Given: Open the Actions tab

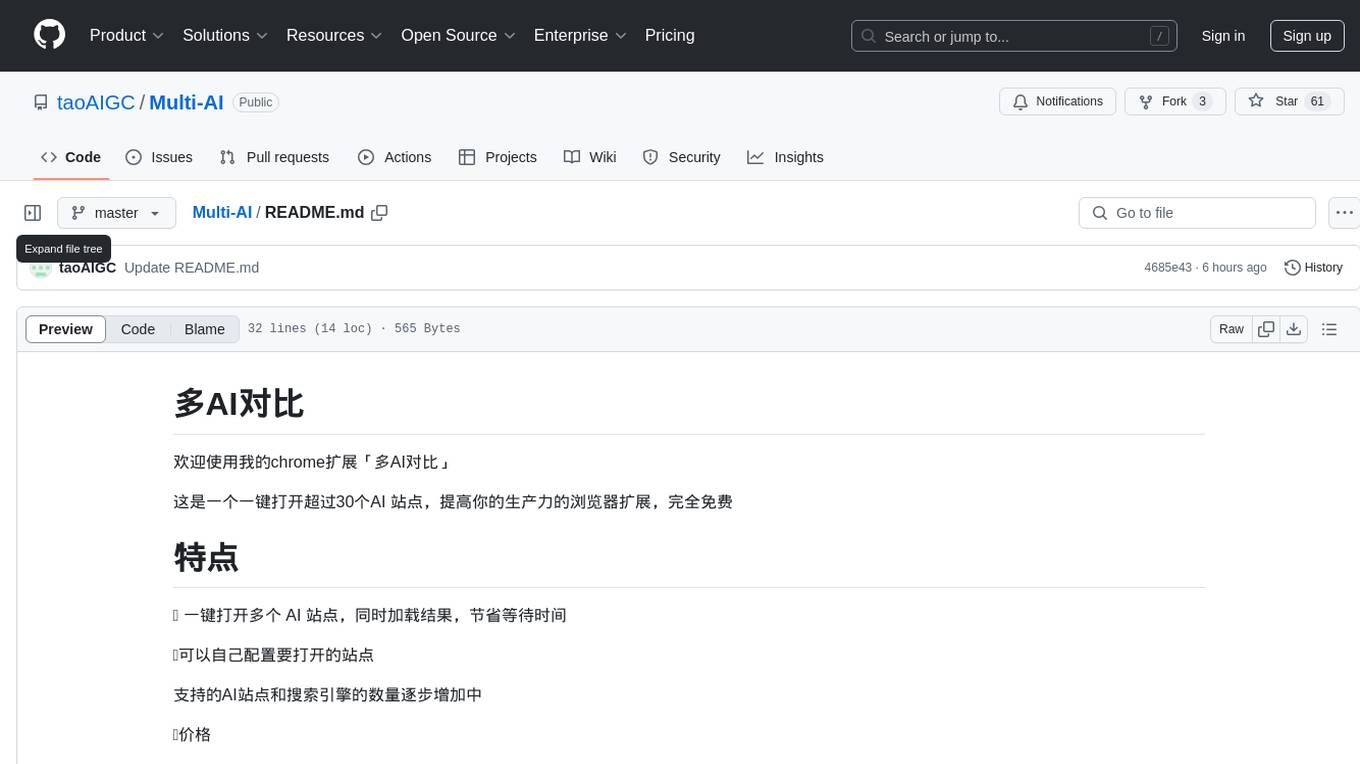Looking at the screenshot, I should pyautogui.click(x=394, y=157).
